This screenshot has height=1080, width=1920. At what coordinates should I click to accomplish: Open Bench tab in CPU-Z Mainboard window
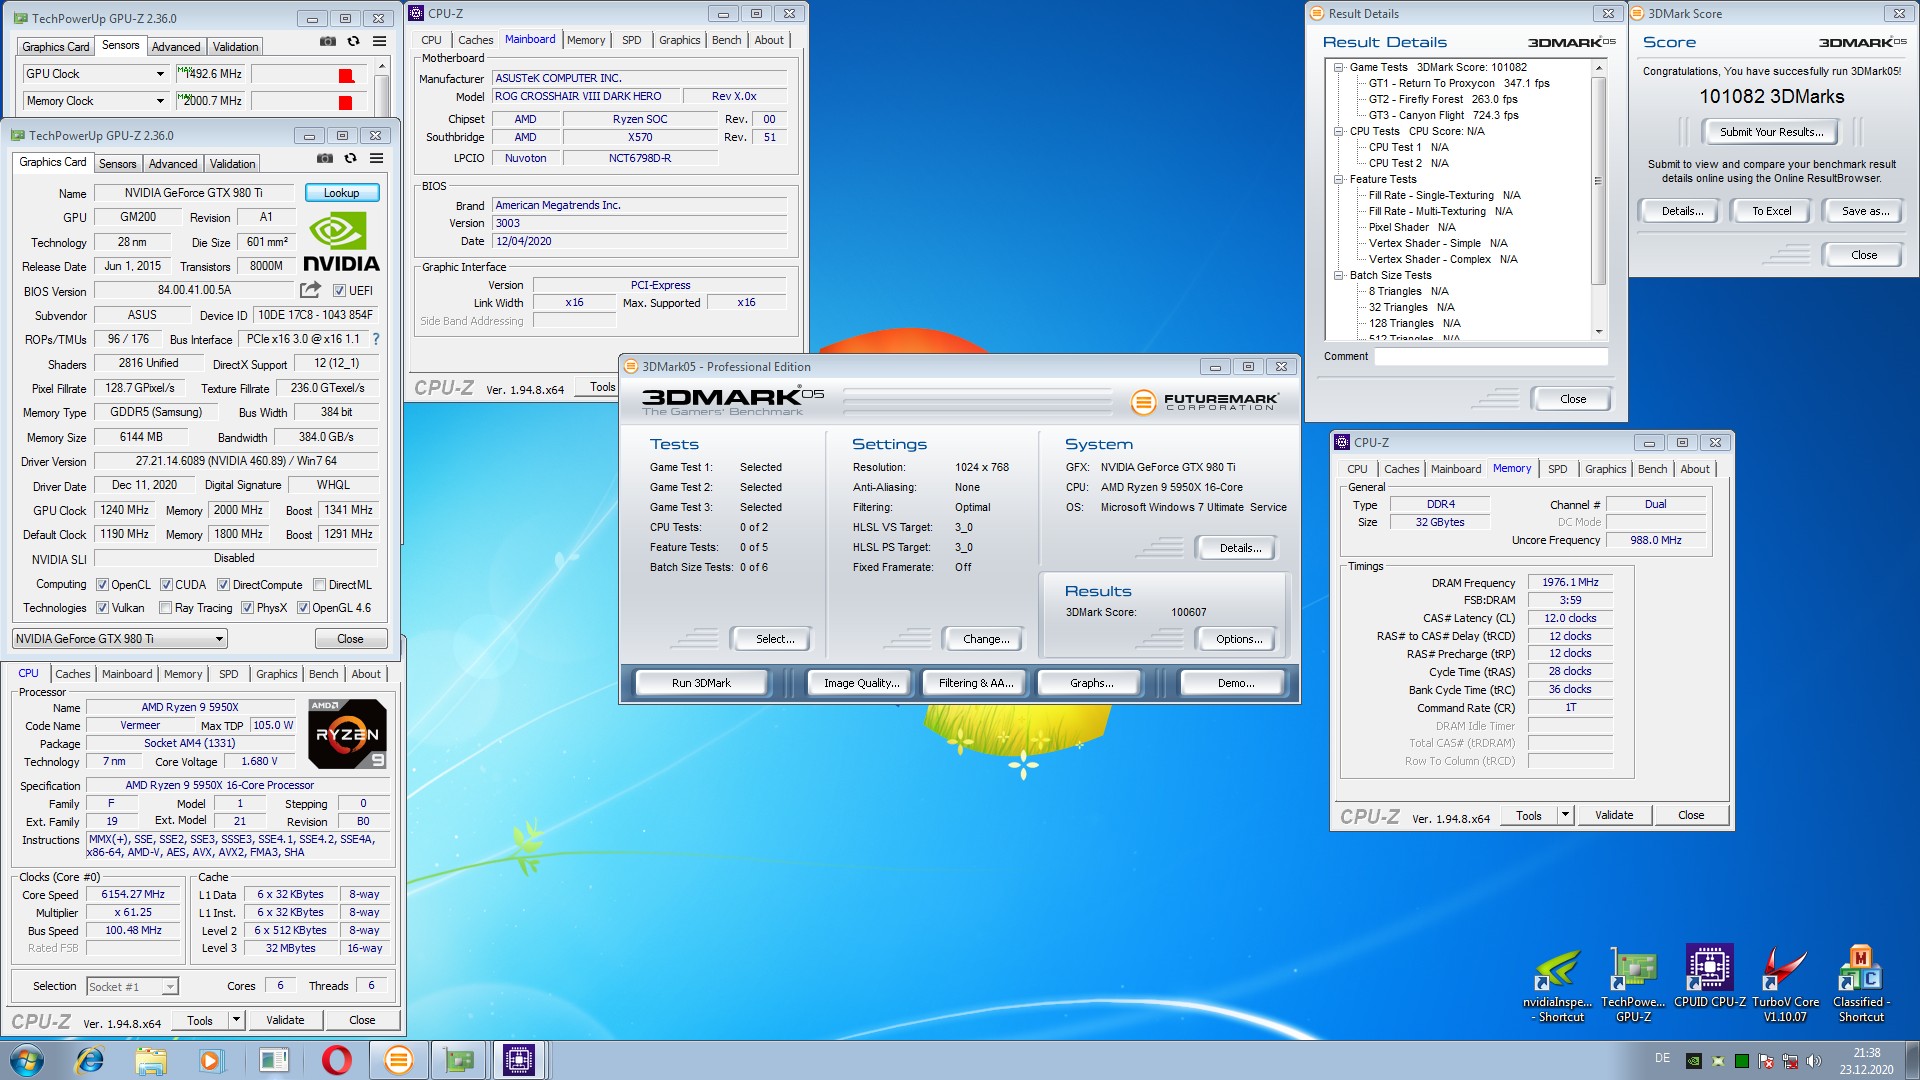(727, 40)
